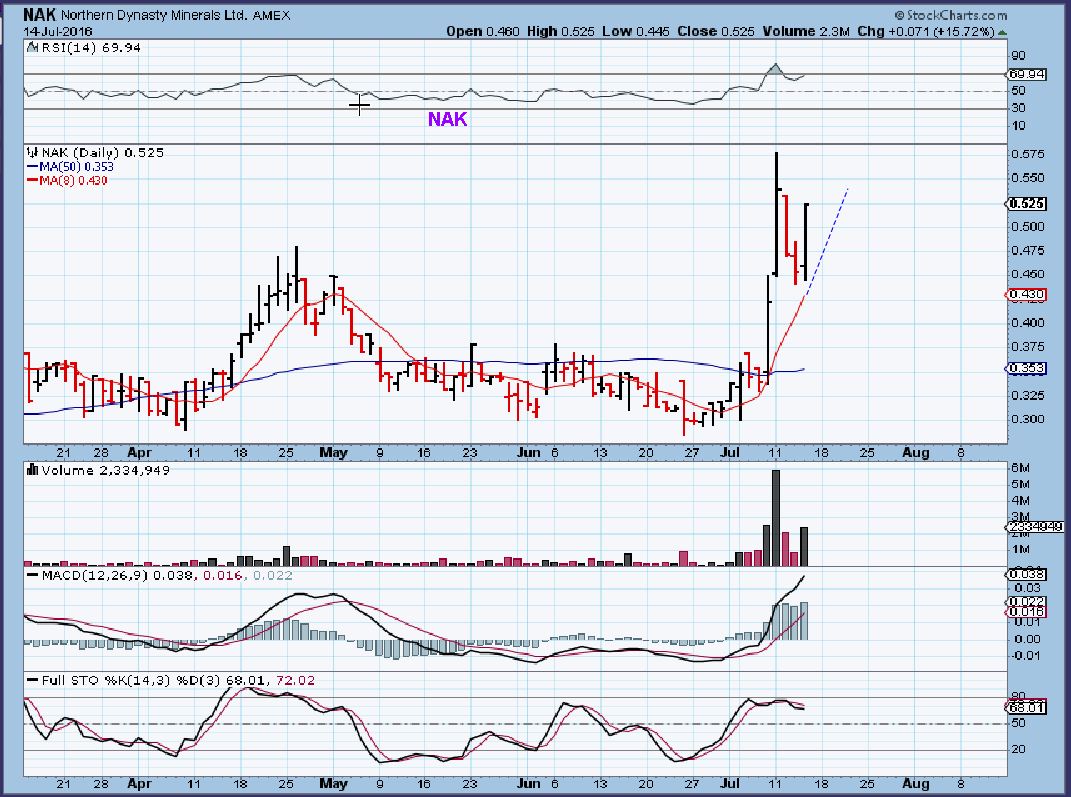1071x797 pixels.
Task: Open the StockCharts.com link
Action: click(x=956, y=15)
